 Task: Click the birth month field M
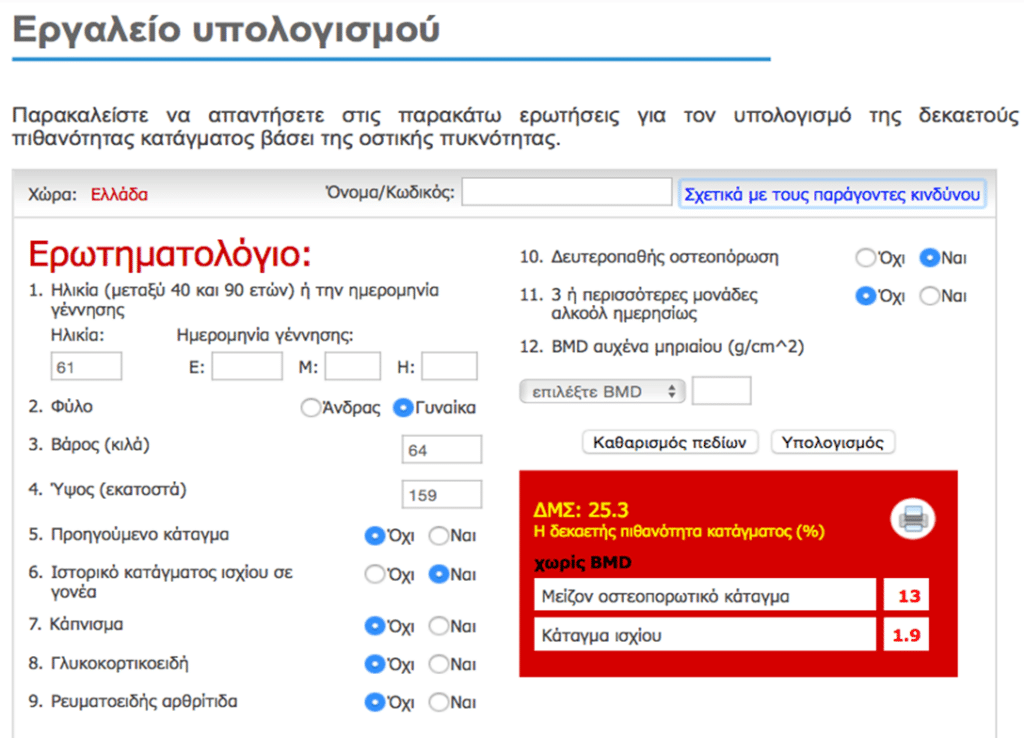[x=353, y=366]
